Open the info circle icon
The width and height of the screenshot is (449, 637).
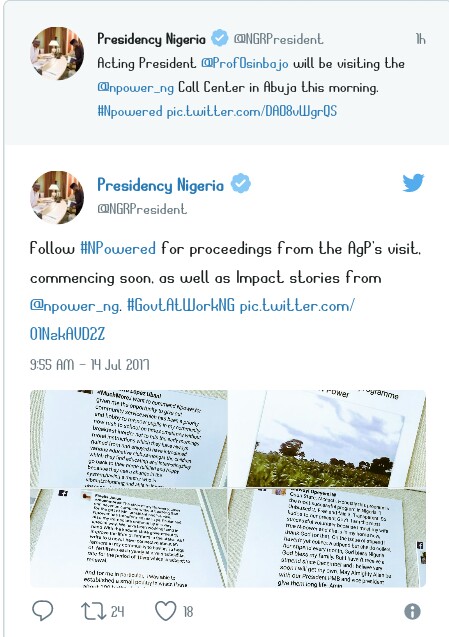pyautogui.click(x=412, y=611)
